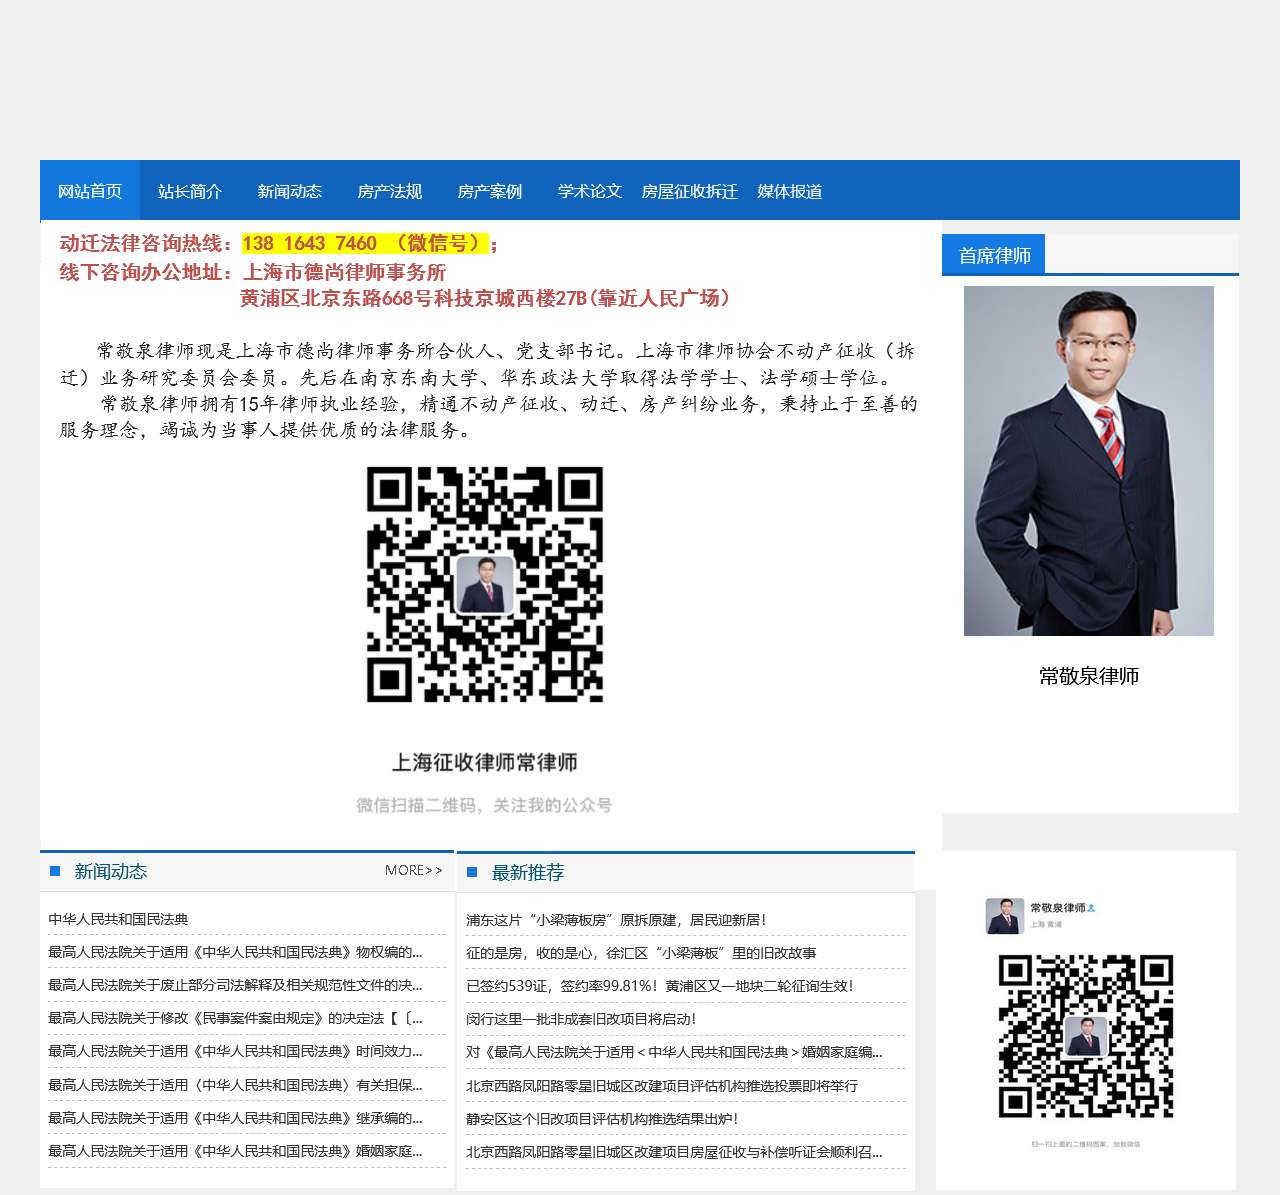Image resolution: width=1280 pixels, height=1195 pixels.
Task: Open article 房屋征收与补偿听证会顺利召开
Action: [x=674, y=1152]
